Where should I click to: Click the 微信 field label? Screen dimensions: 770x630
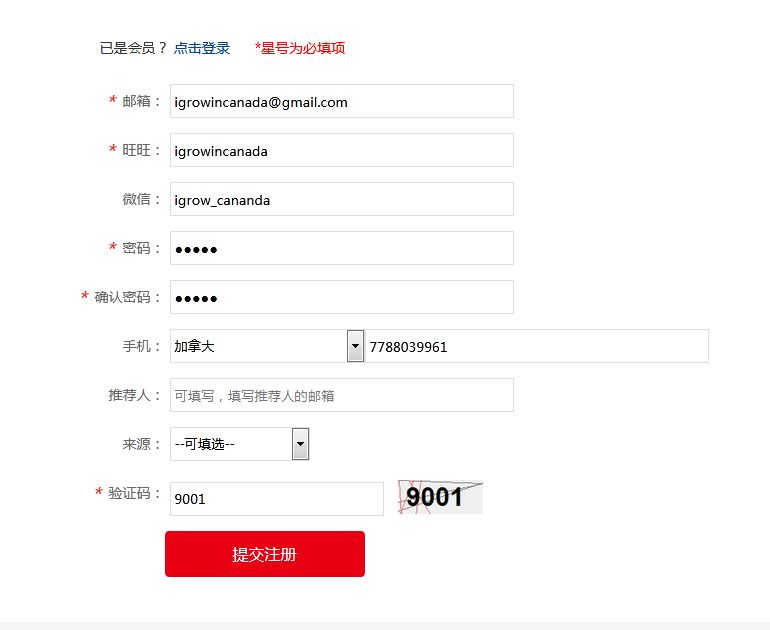tap(137, 199)
